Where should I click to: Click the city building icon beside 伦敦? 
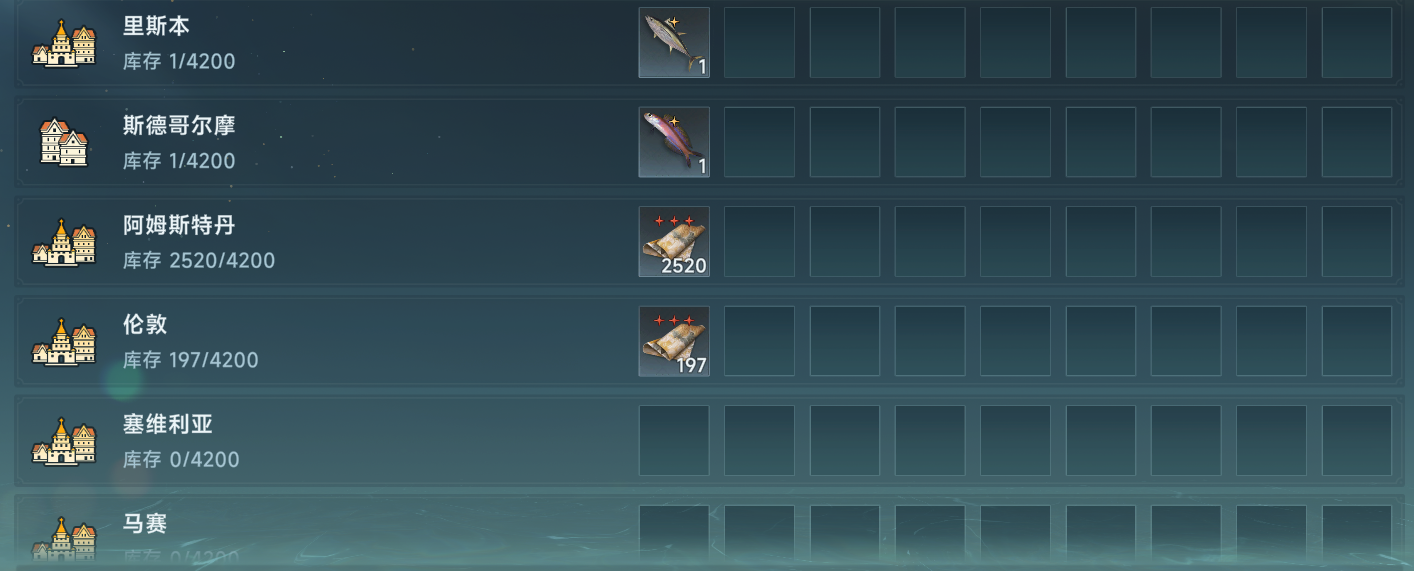pyautogui.click(x=64, y=341)
